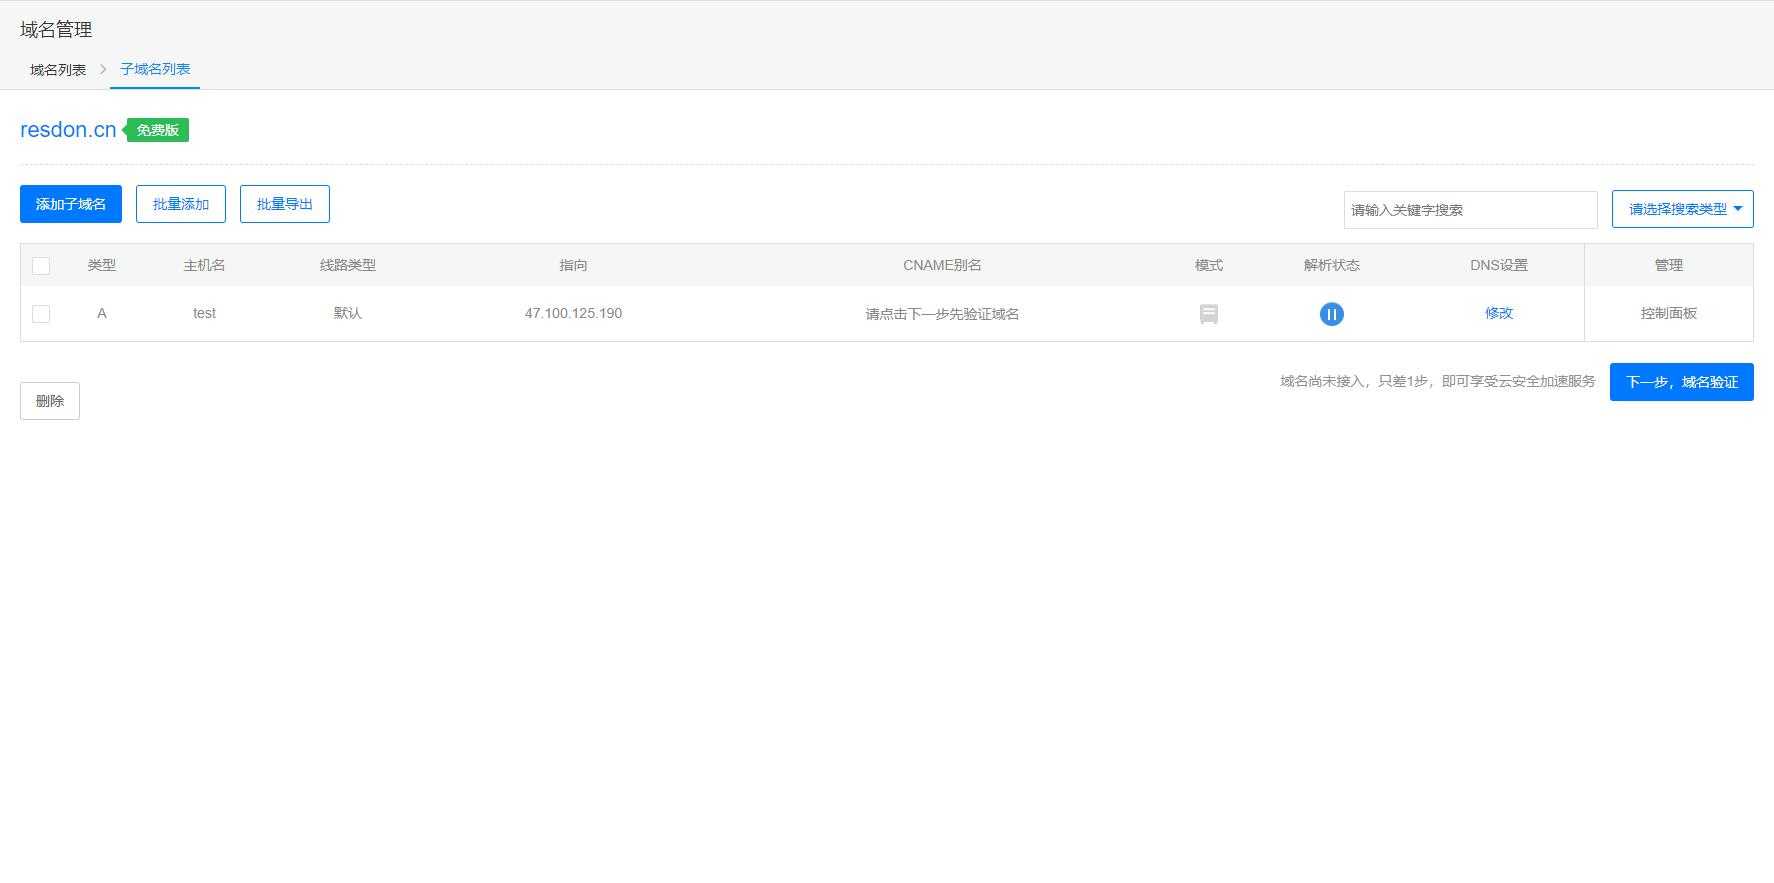
Task: Open the 请选择搜索类型 dropdown
Action: coord(1682,209)
